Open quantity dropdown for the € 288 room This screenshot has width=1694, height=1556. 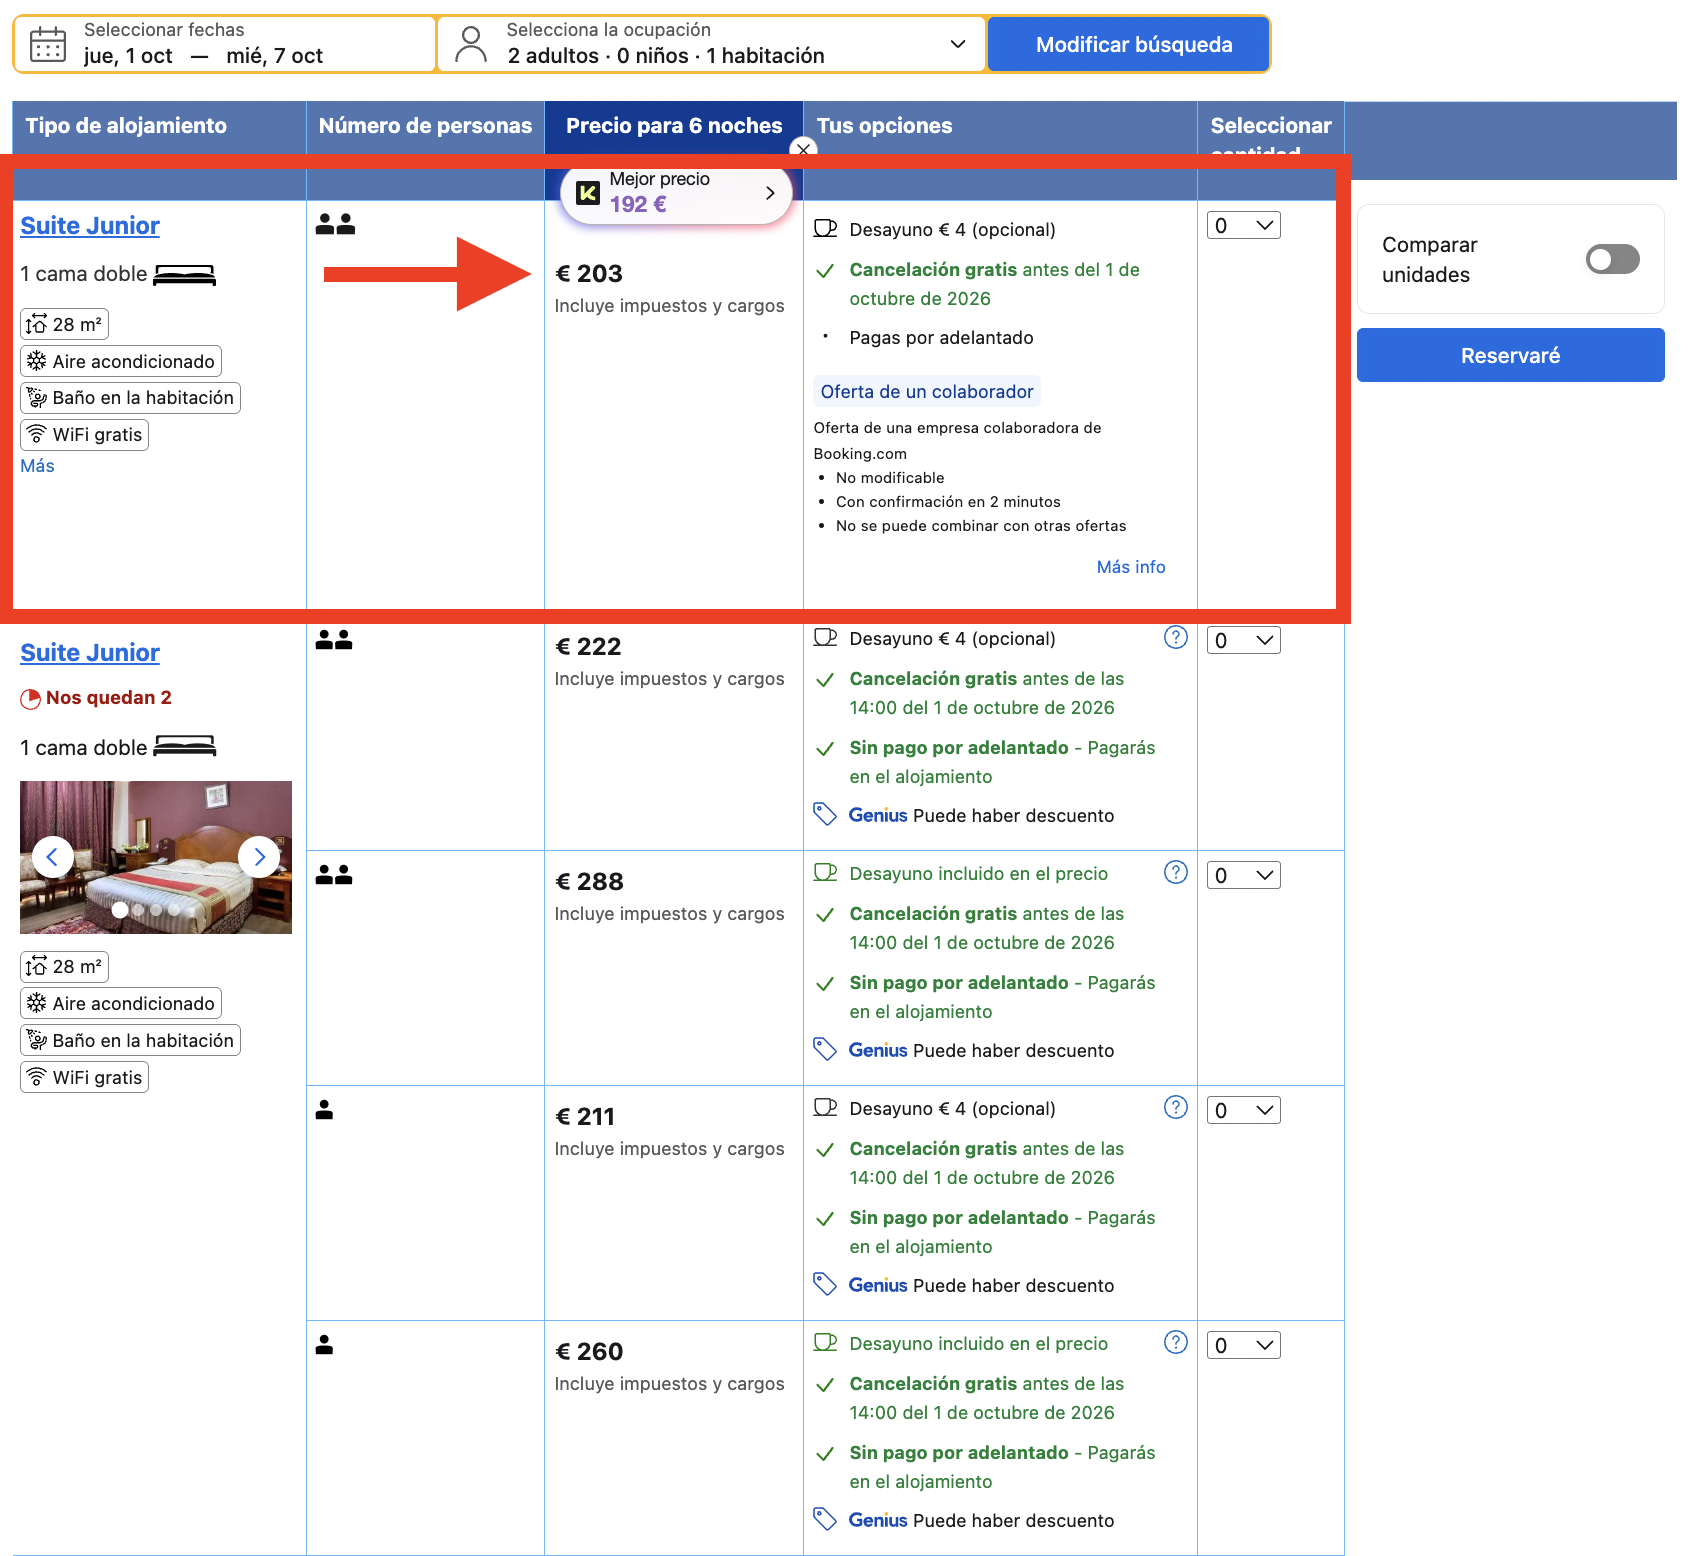[1244, 875]
